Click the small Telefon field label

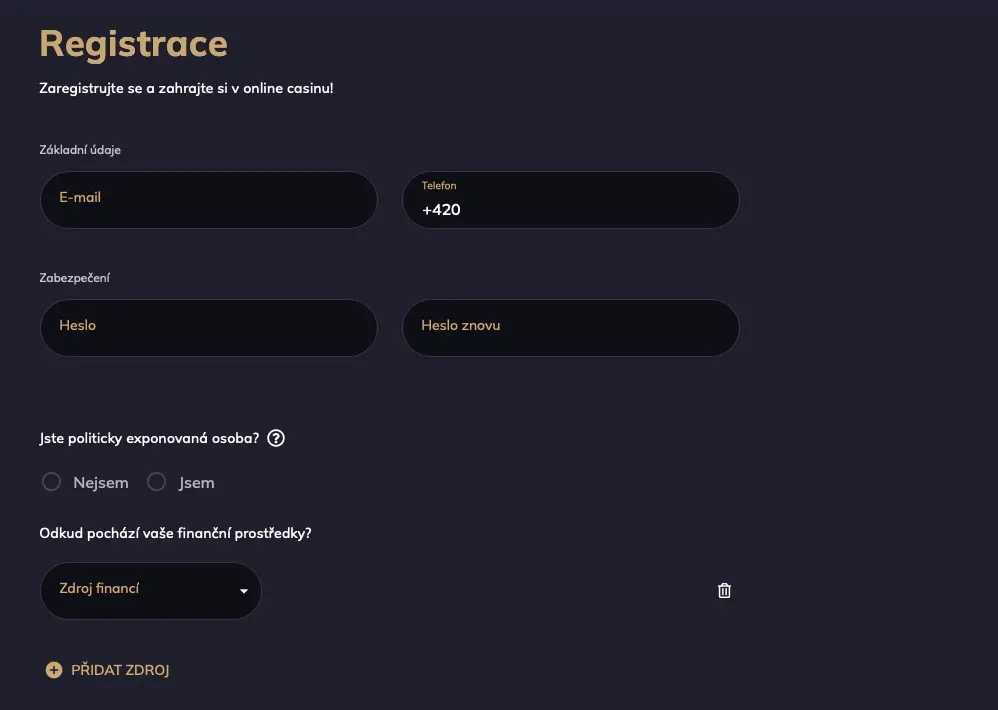click(439, 186)
